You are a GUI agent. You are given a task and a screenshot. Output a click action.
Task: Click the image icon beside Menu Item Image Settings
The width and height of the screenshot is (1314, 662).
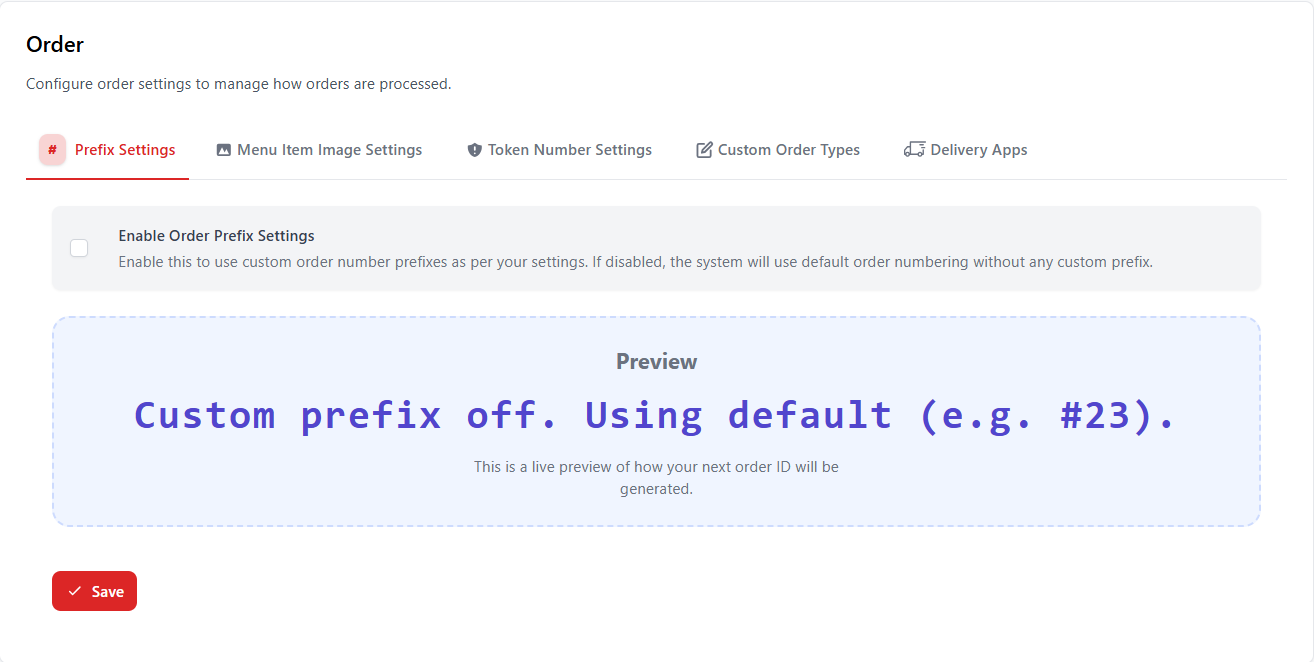tap(224, 150)
